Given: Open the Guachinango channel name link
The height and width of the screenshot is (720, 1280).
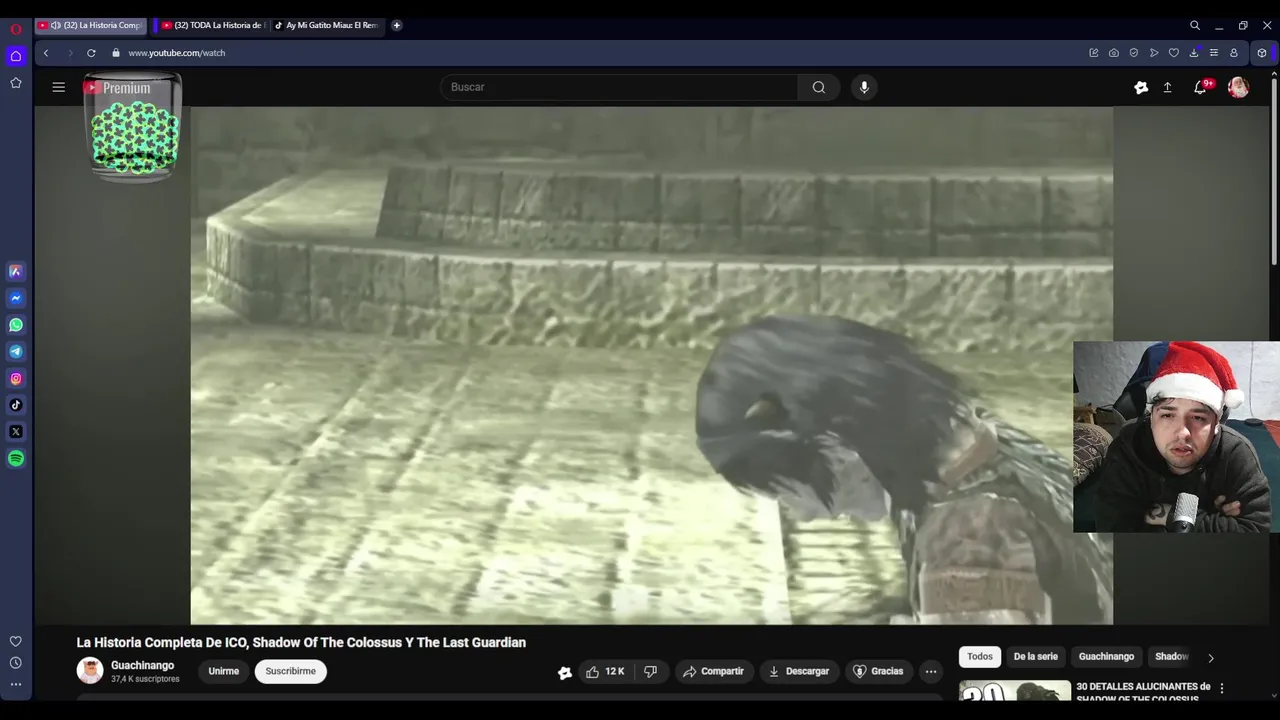Looking at the screenshot, I should pos(142,665).
